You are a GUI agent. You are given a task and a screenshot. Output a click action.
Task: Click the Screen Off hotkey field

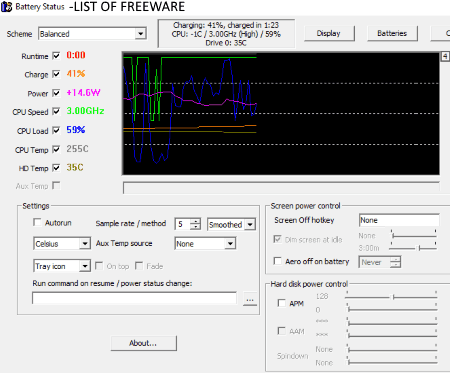[x=399, y=220]
